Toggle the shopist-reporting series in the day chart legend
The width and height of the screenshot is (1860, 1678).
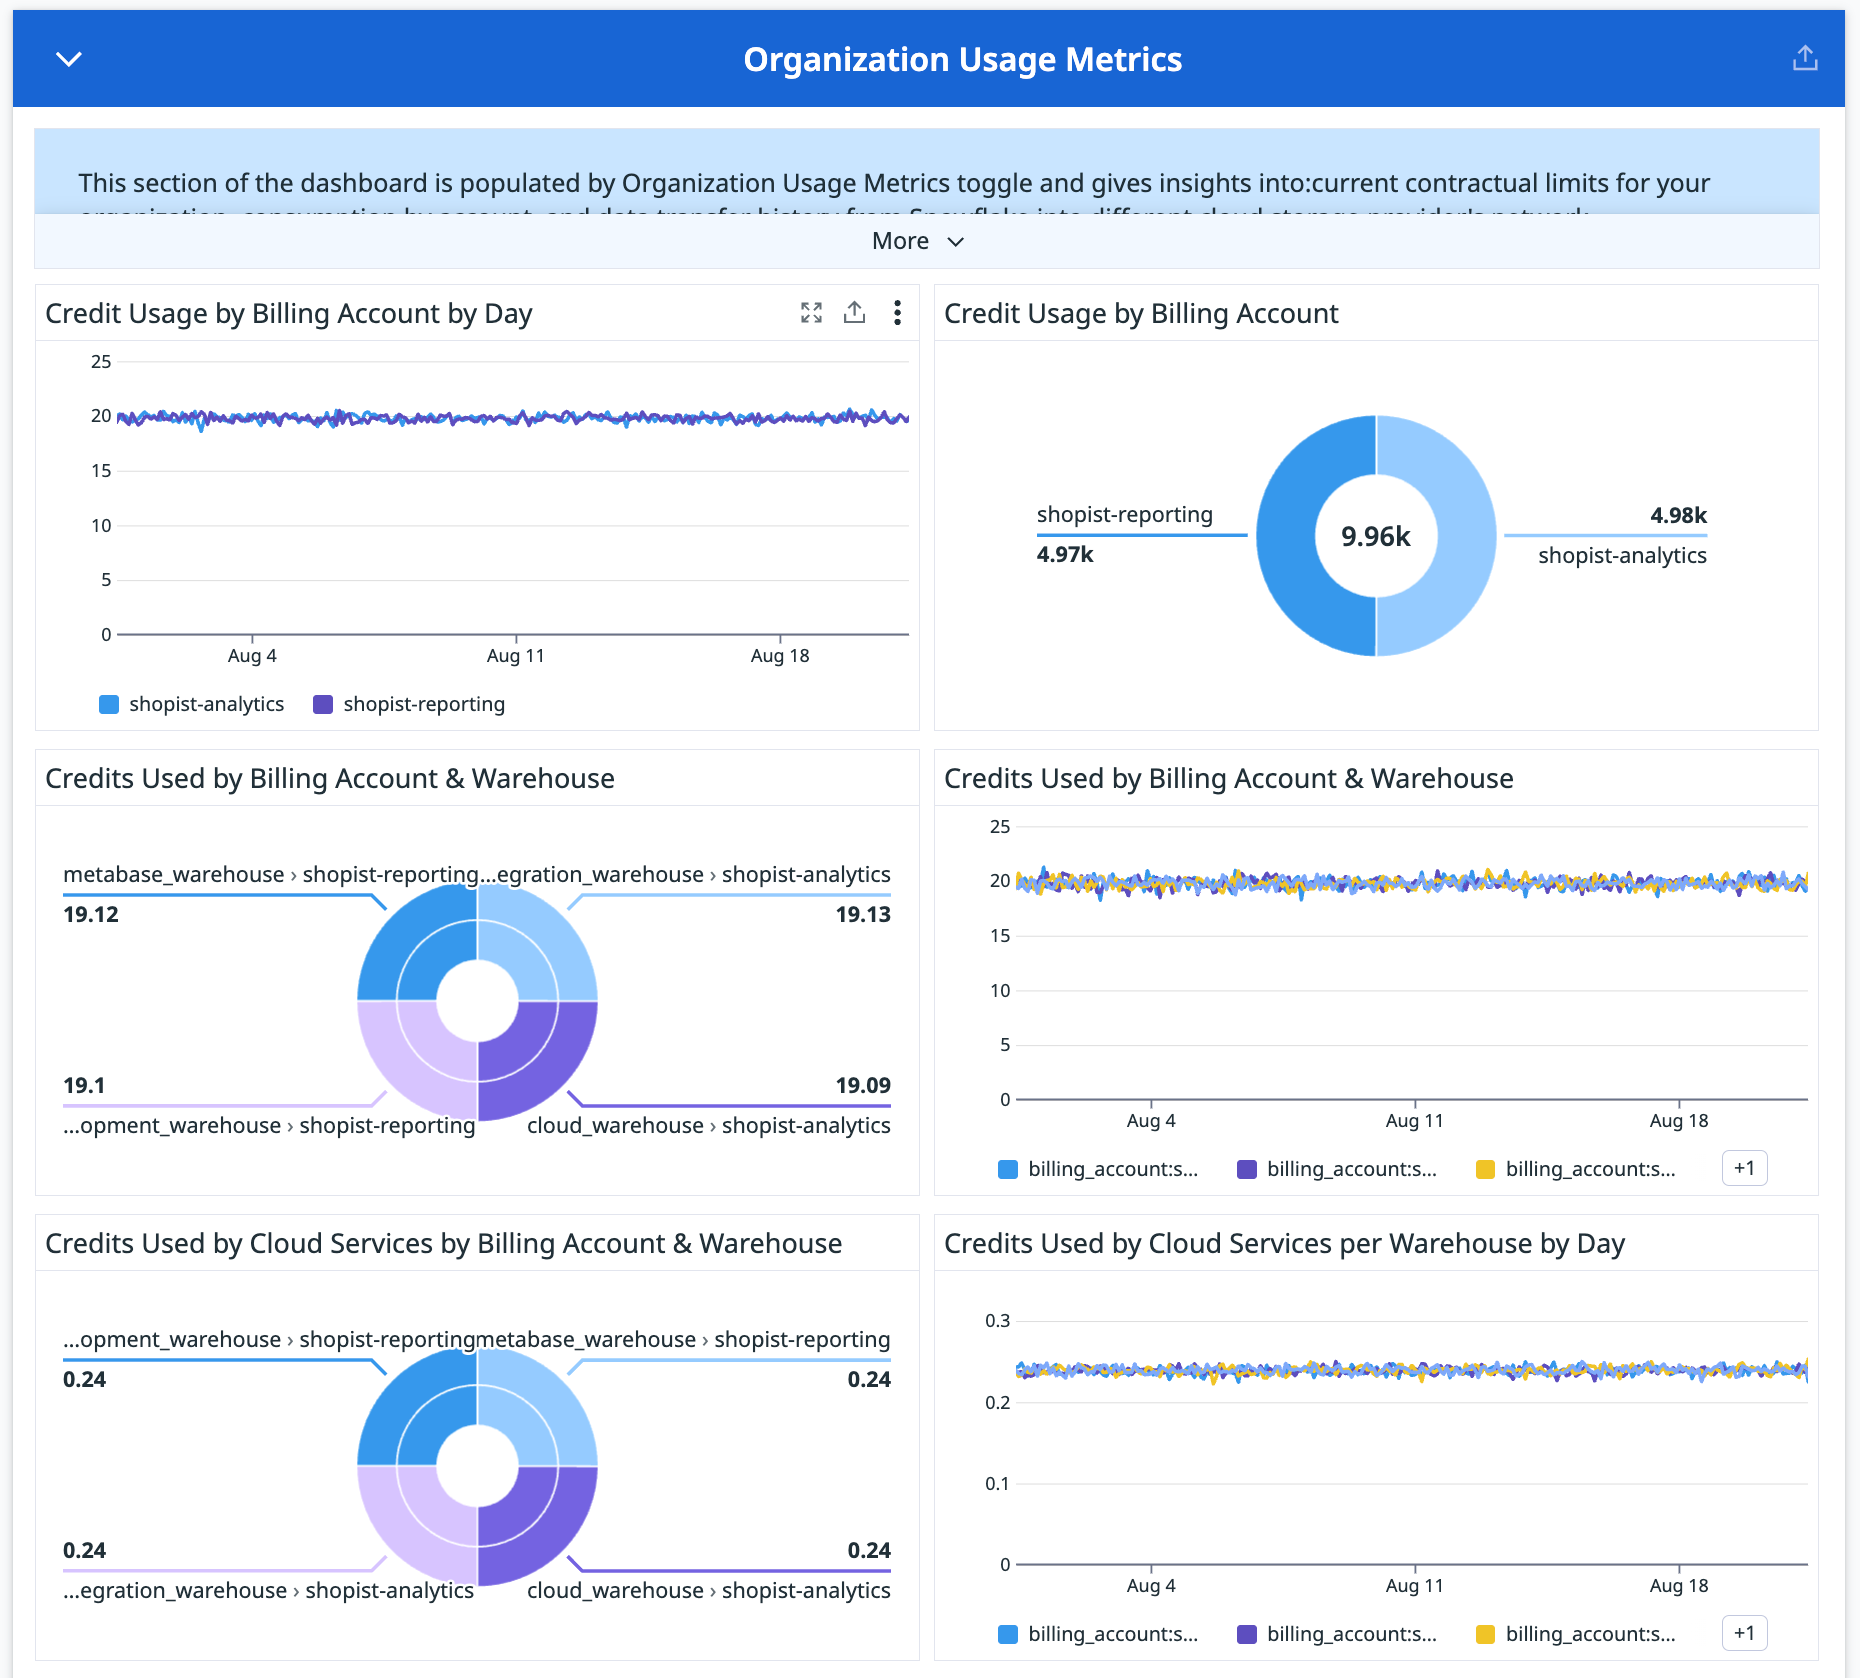point(408,703)
